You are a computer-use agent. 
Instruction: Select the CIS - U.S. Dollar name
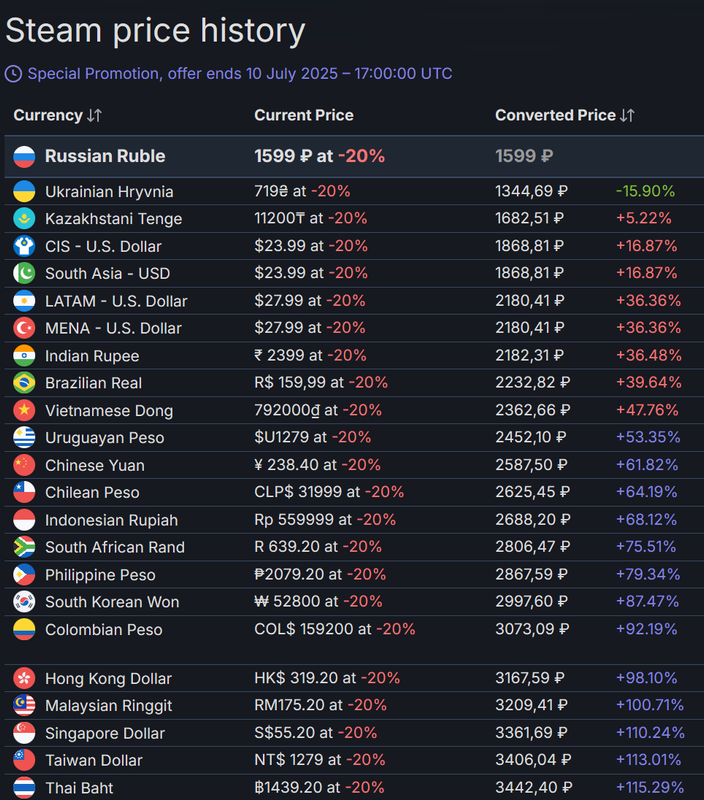click(x=103, y=246)
